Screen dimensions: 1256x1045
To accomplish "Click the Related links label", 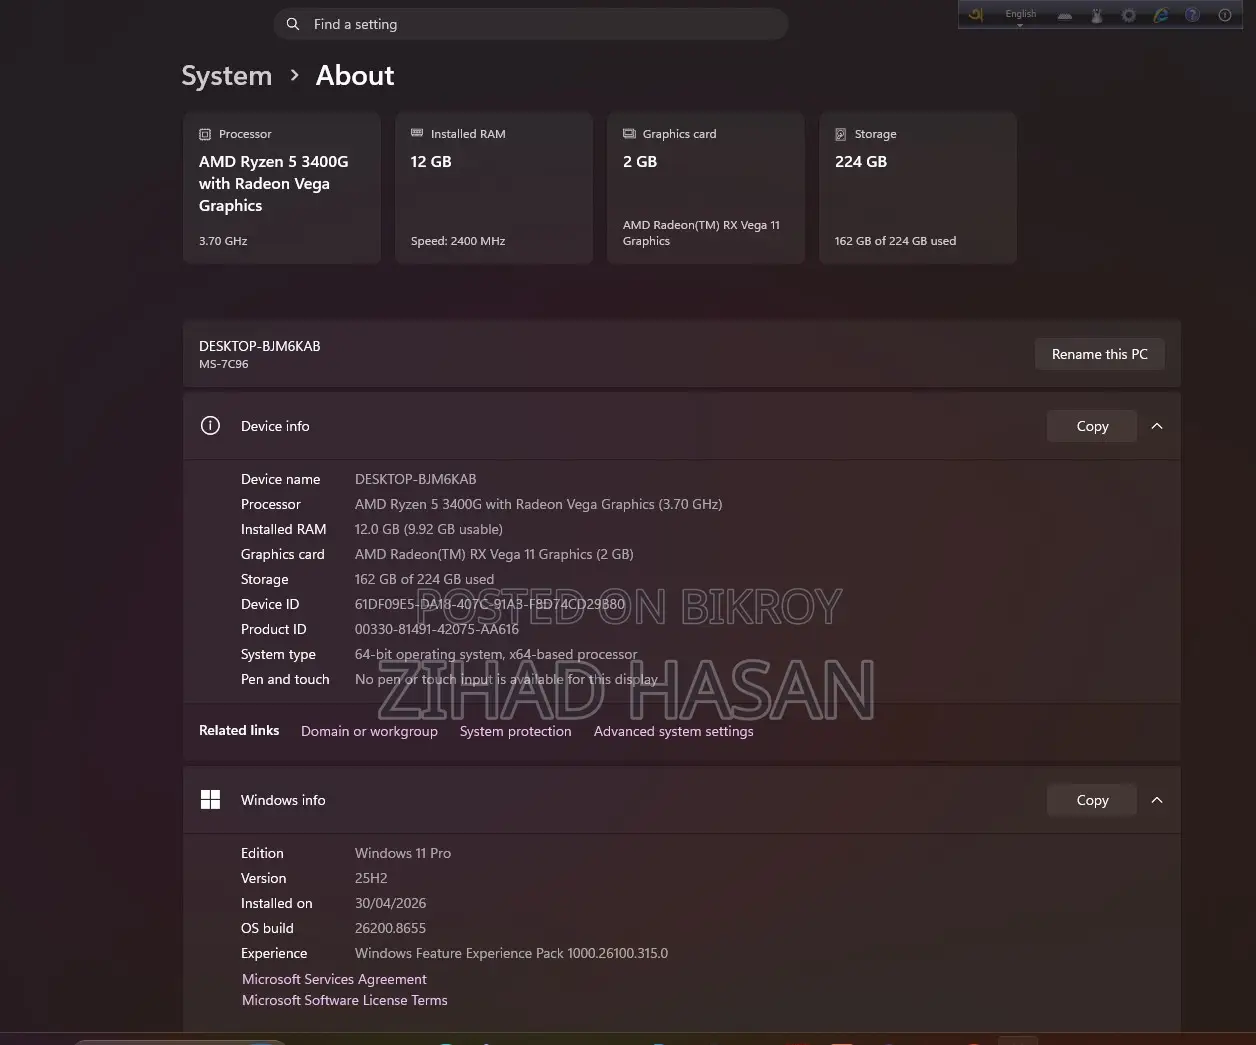I will (x=239, y=730).
